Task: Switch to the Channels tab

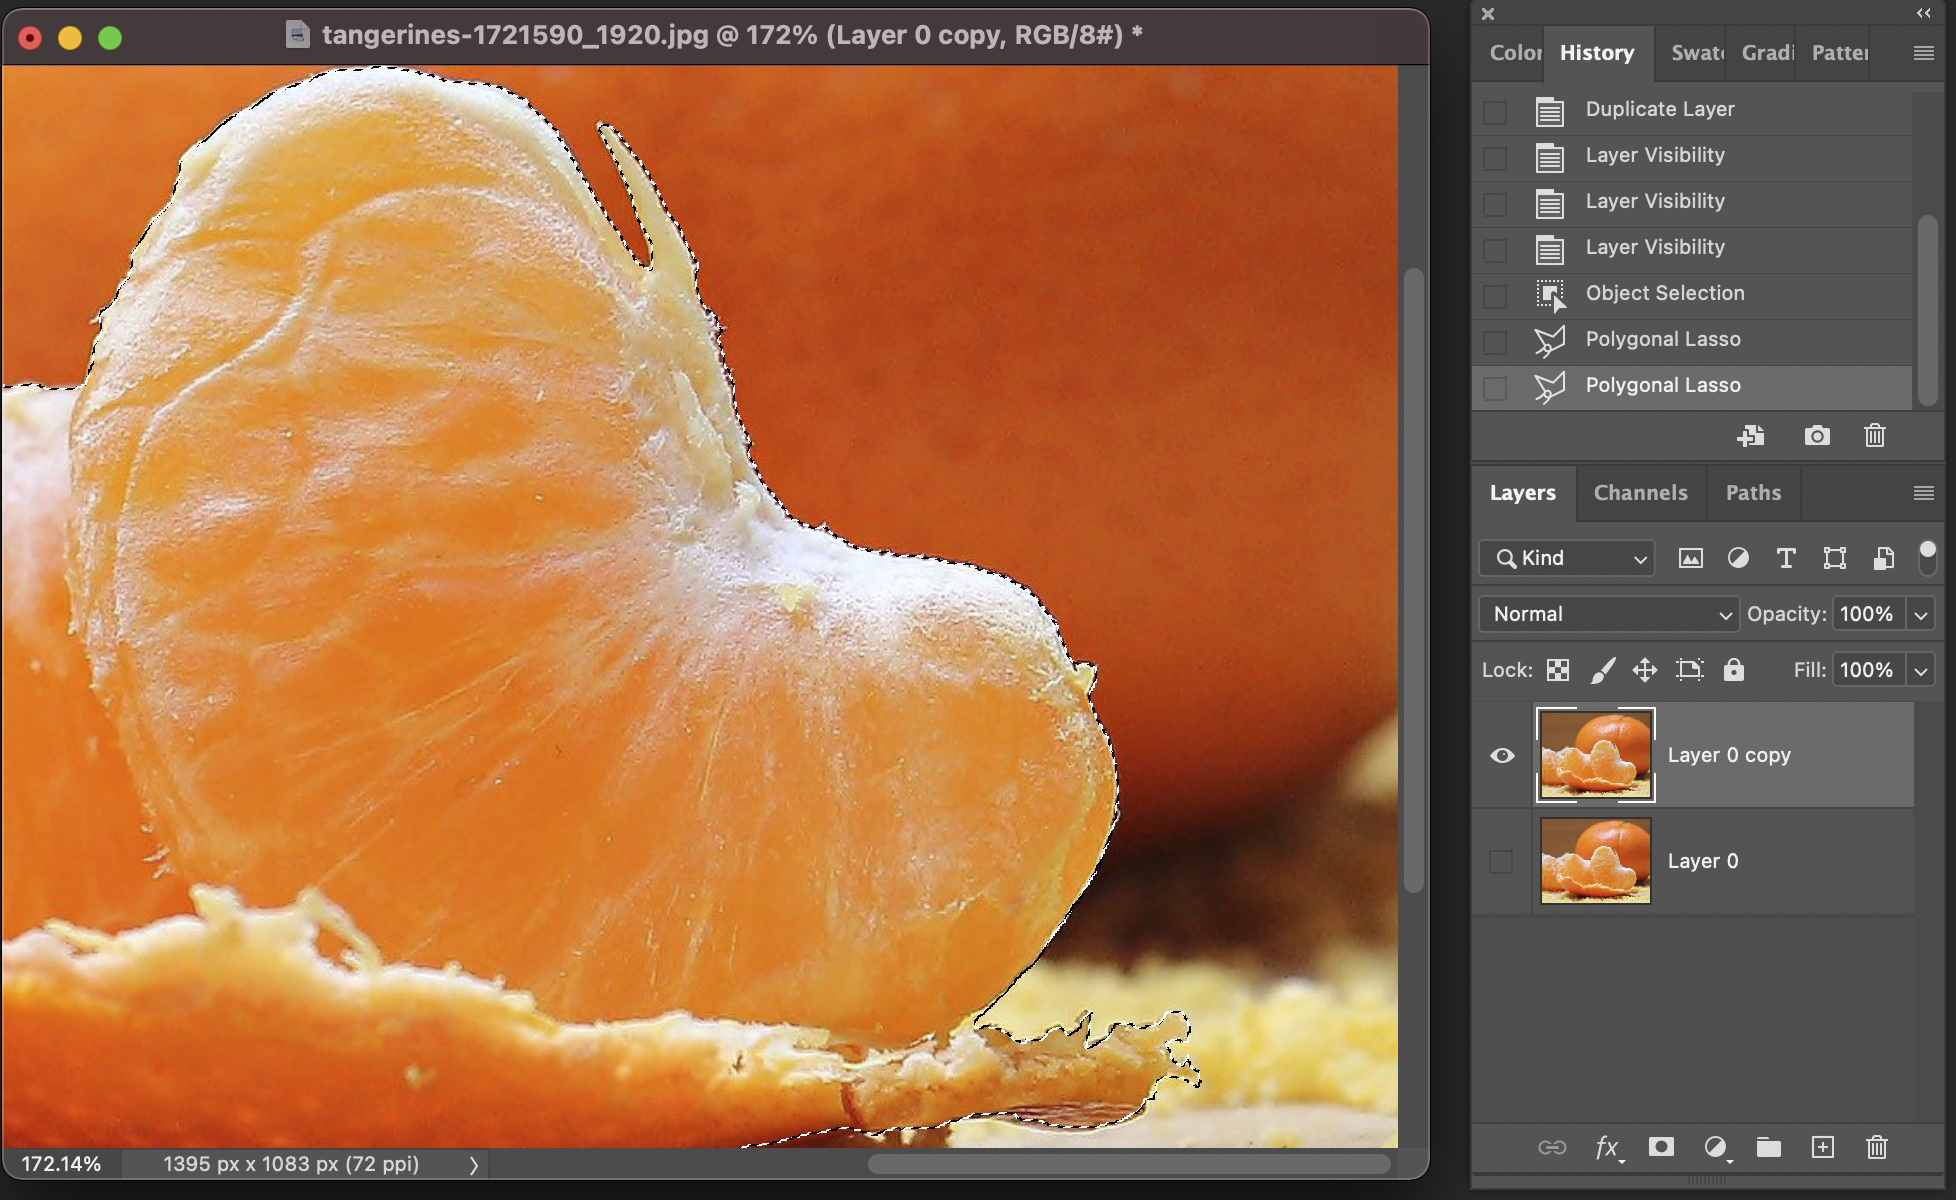Action: [x=1640, y=492]
